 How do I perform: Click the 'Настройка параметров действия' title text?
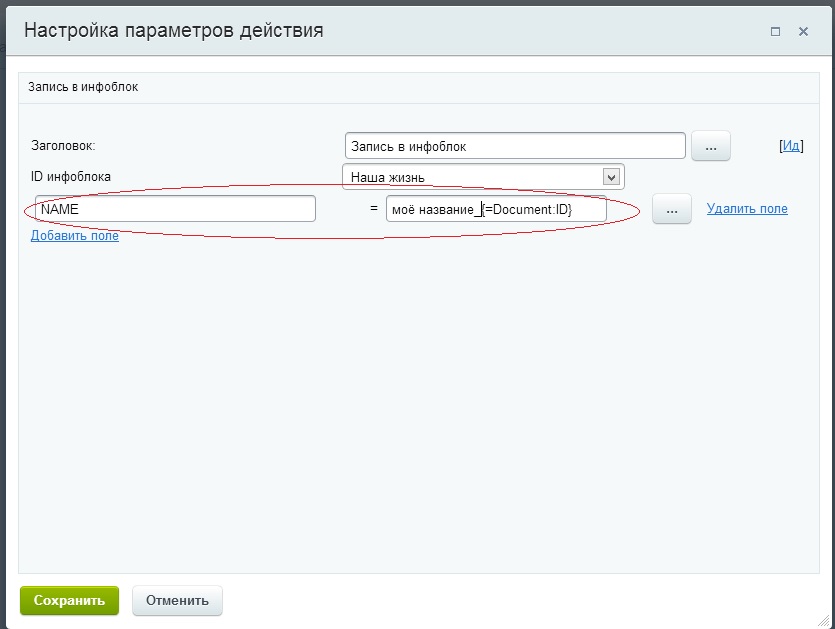174,30
